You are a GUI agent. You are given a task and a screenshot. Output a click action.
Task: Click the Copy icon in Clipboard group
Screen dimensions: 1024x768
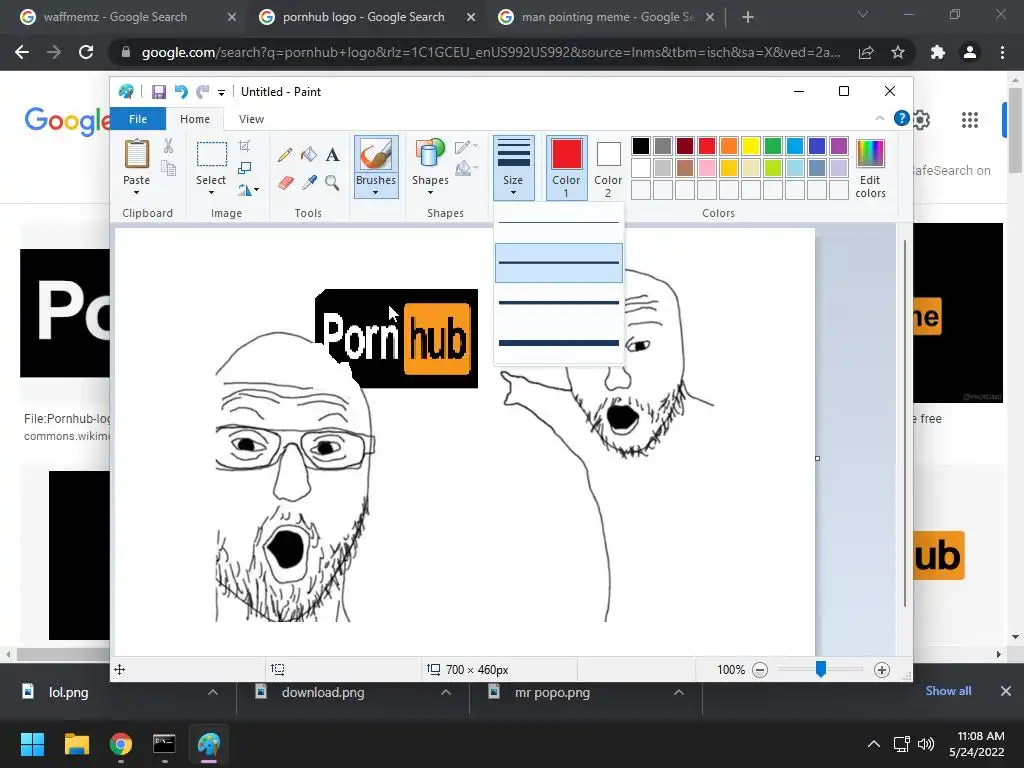coord(168,168)
